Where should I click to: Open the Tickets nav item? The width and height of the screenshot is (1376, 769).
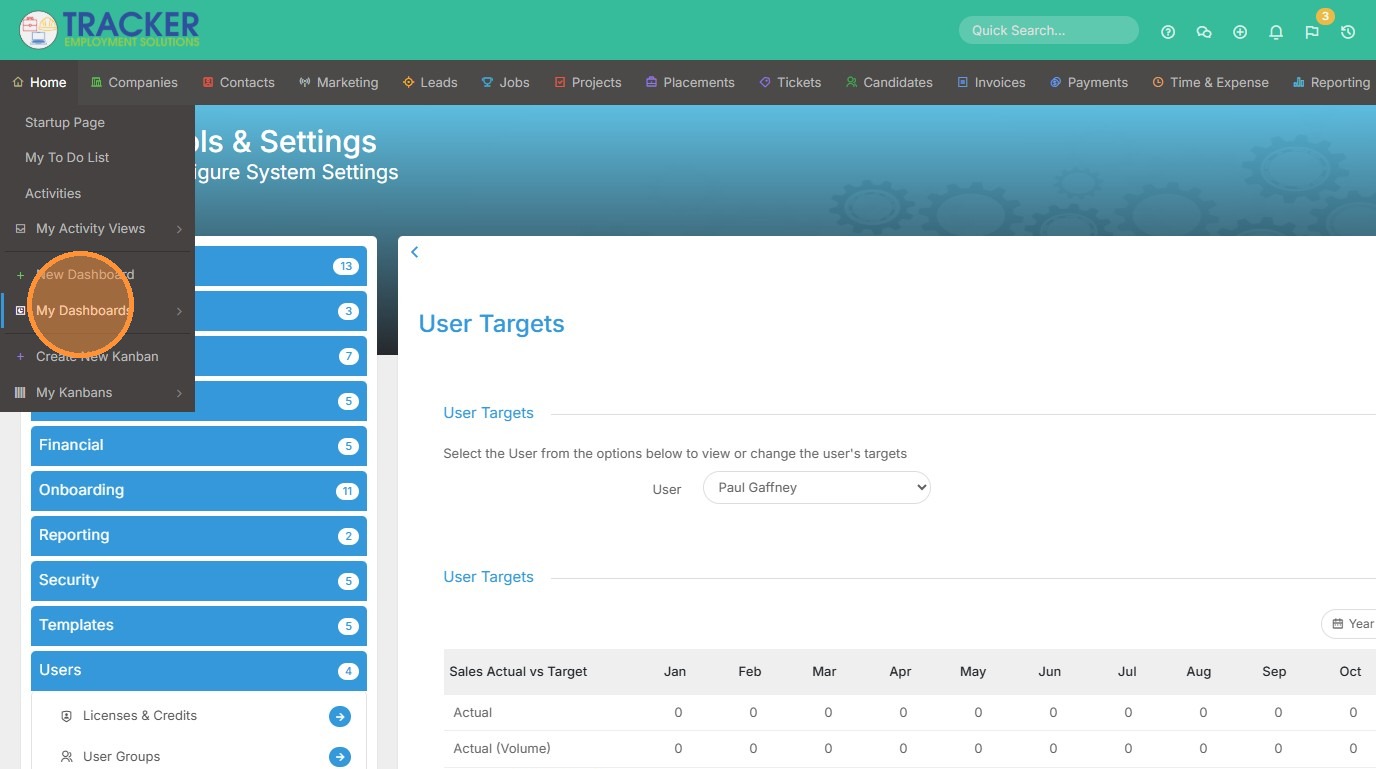tap(790, 82)
